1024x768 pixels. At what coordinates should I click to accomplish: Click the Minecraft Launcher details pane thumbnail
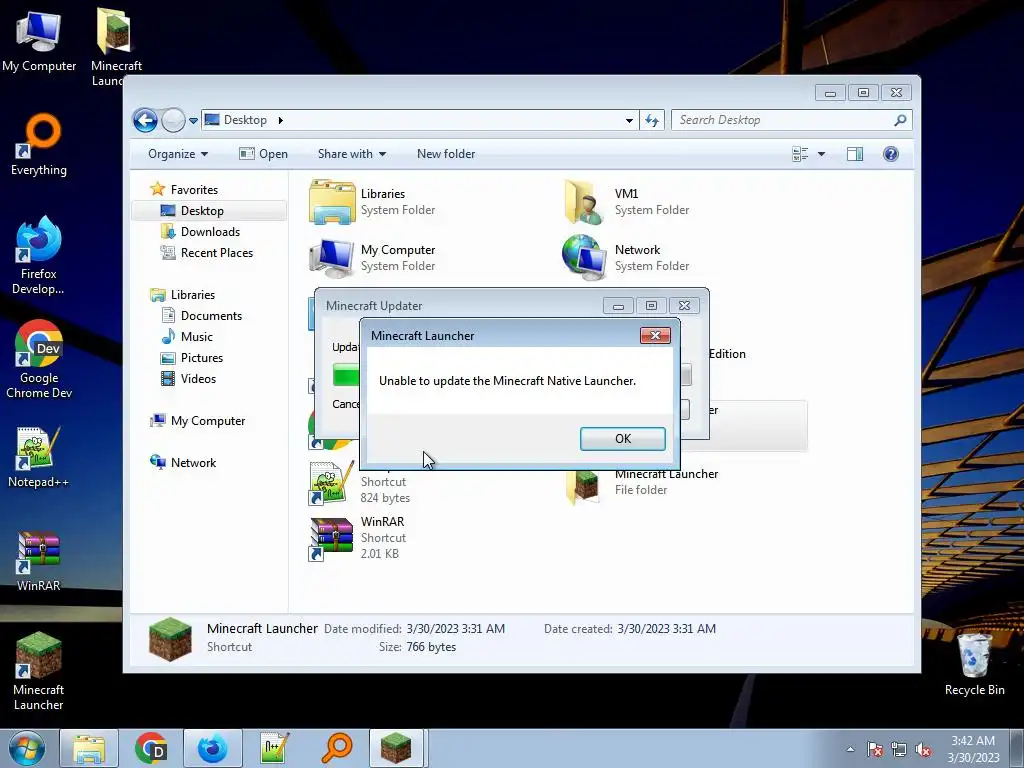(170, 639)
